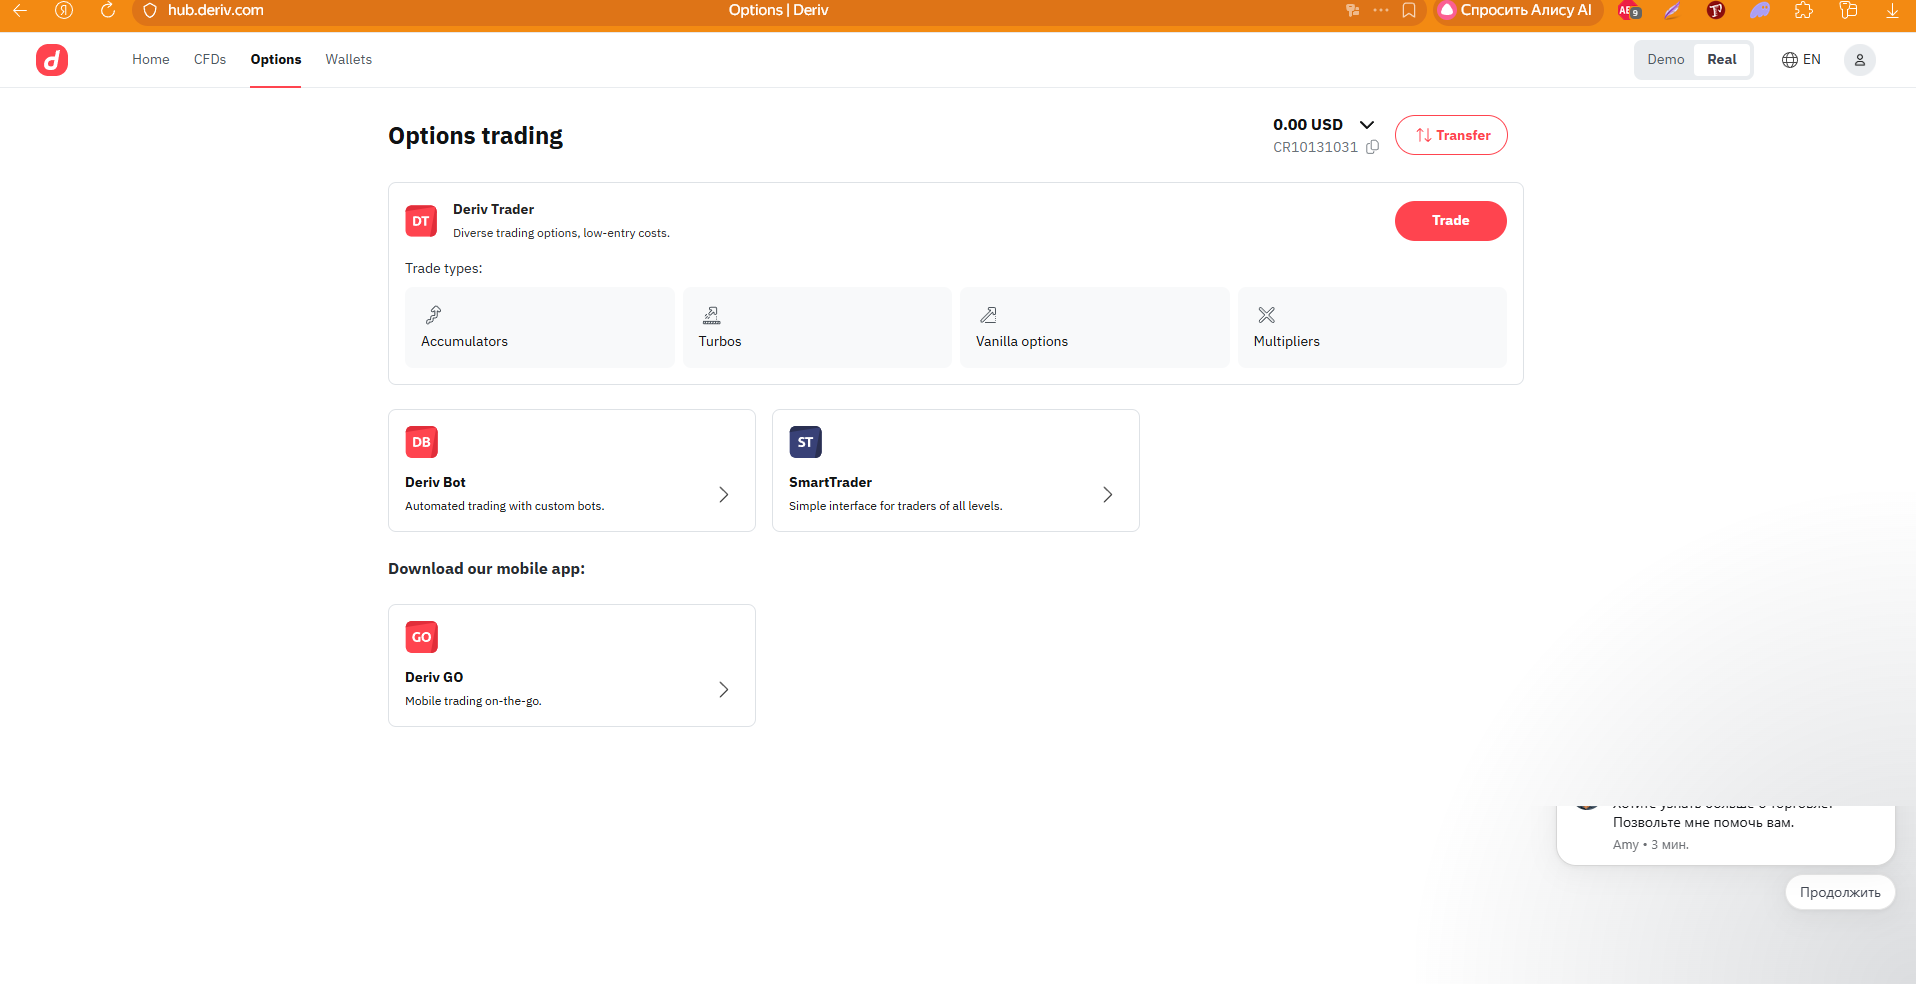1916x984 pixels.
Task: Select Vanilla options trade type label
Action: tap(1022, 342)
